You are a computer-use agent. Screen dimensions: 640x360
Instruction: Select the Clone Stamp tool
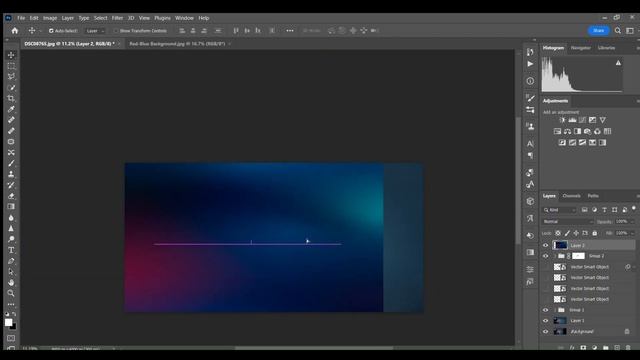[11, 174]
